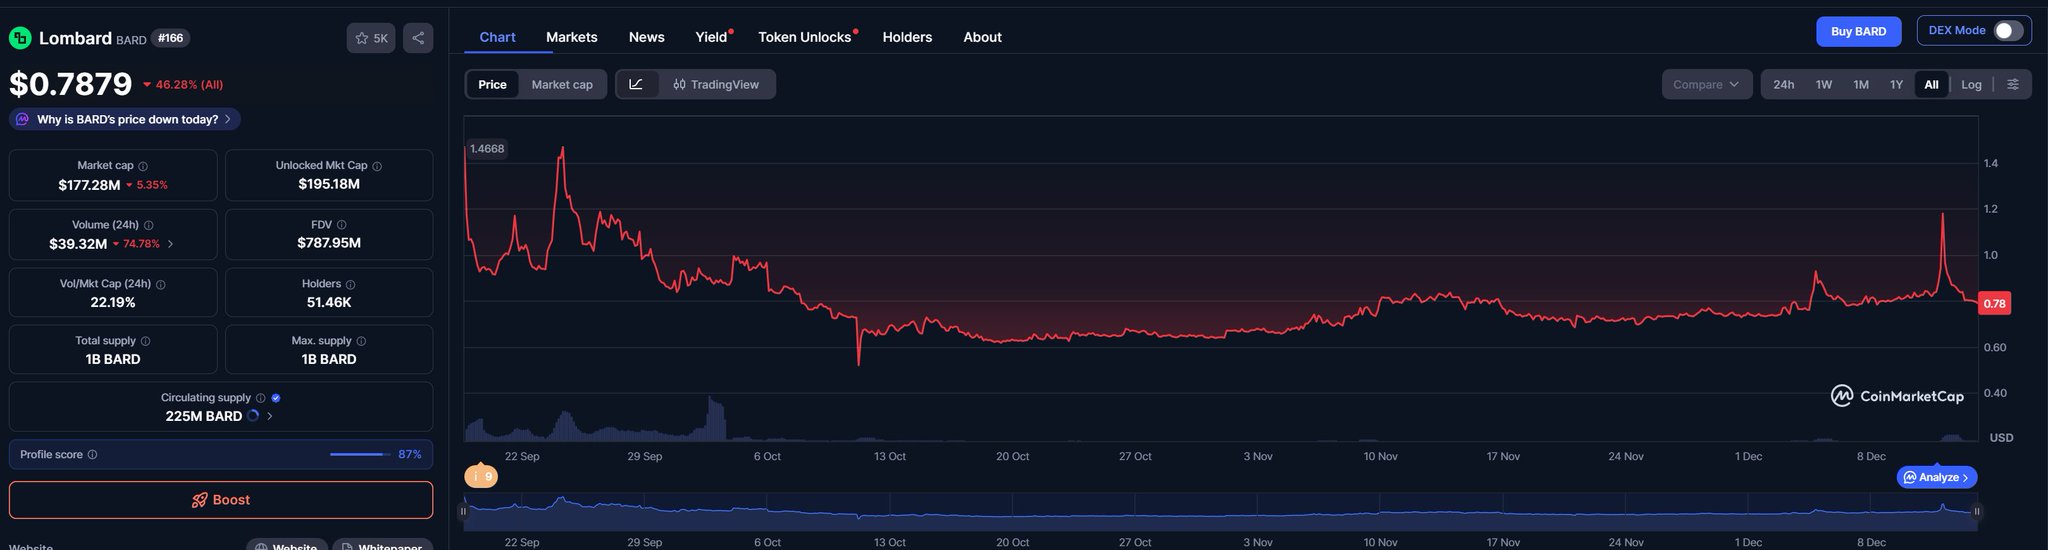
Task: Click the 22.19% Vol/Mkt Cap value
Action: [x=113, y=302]
